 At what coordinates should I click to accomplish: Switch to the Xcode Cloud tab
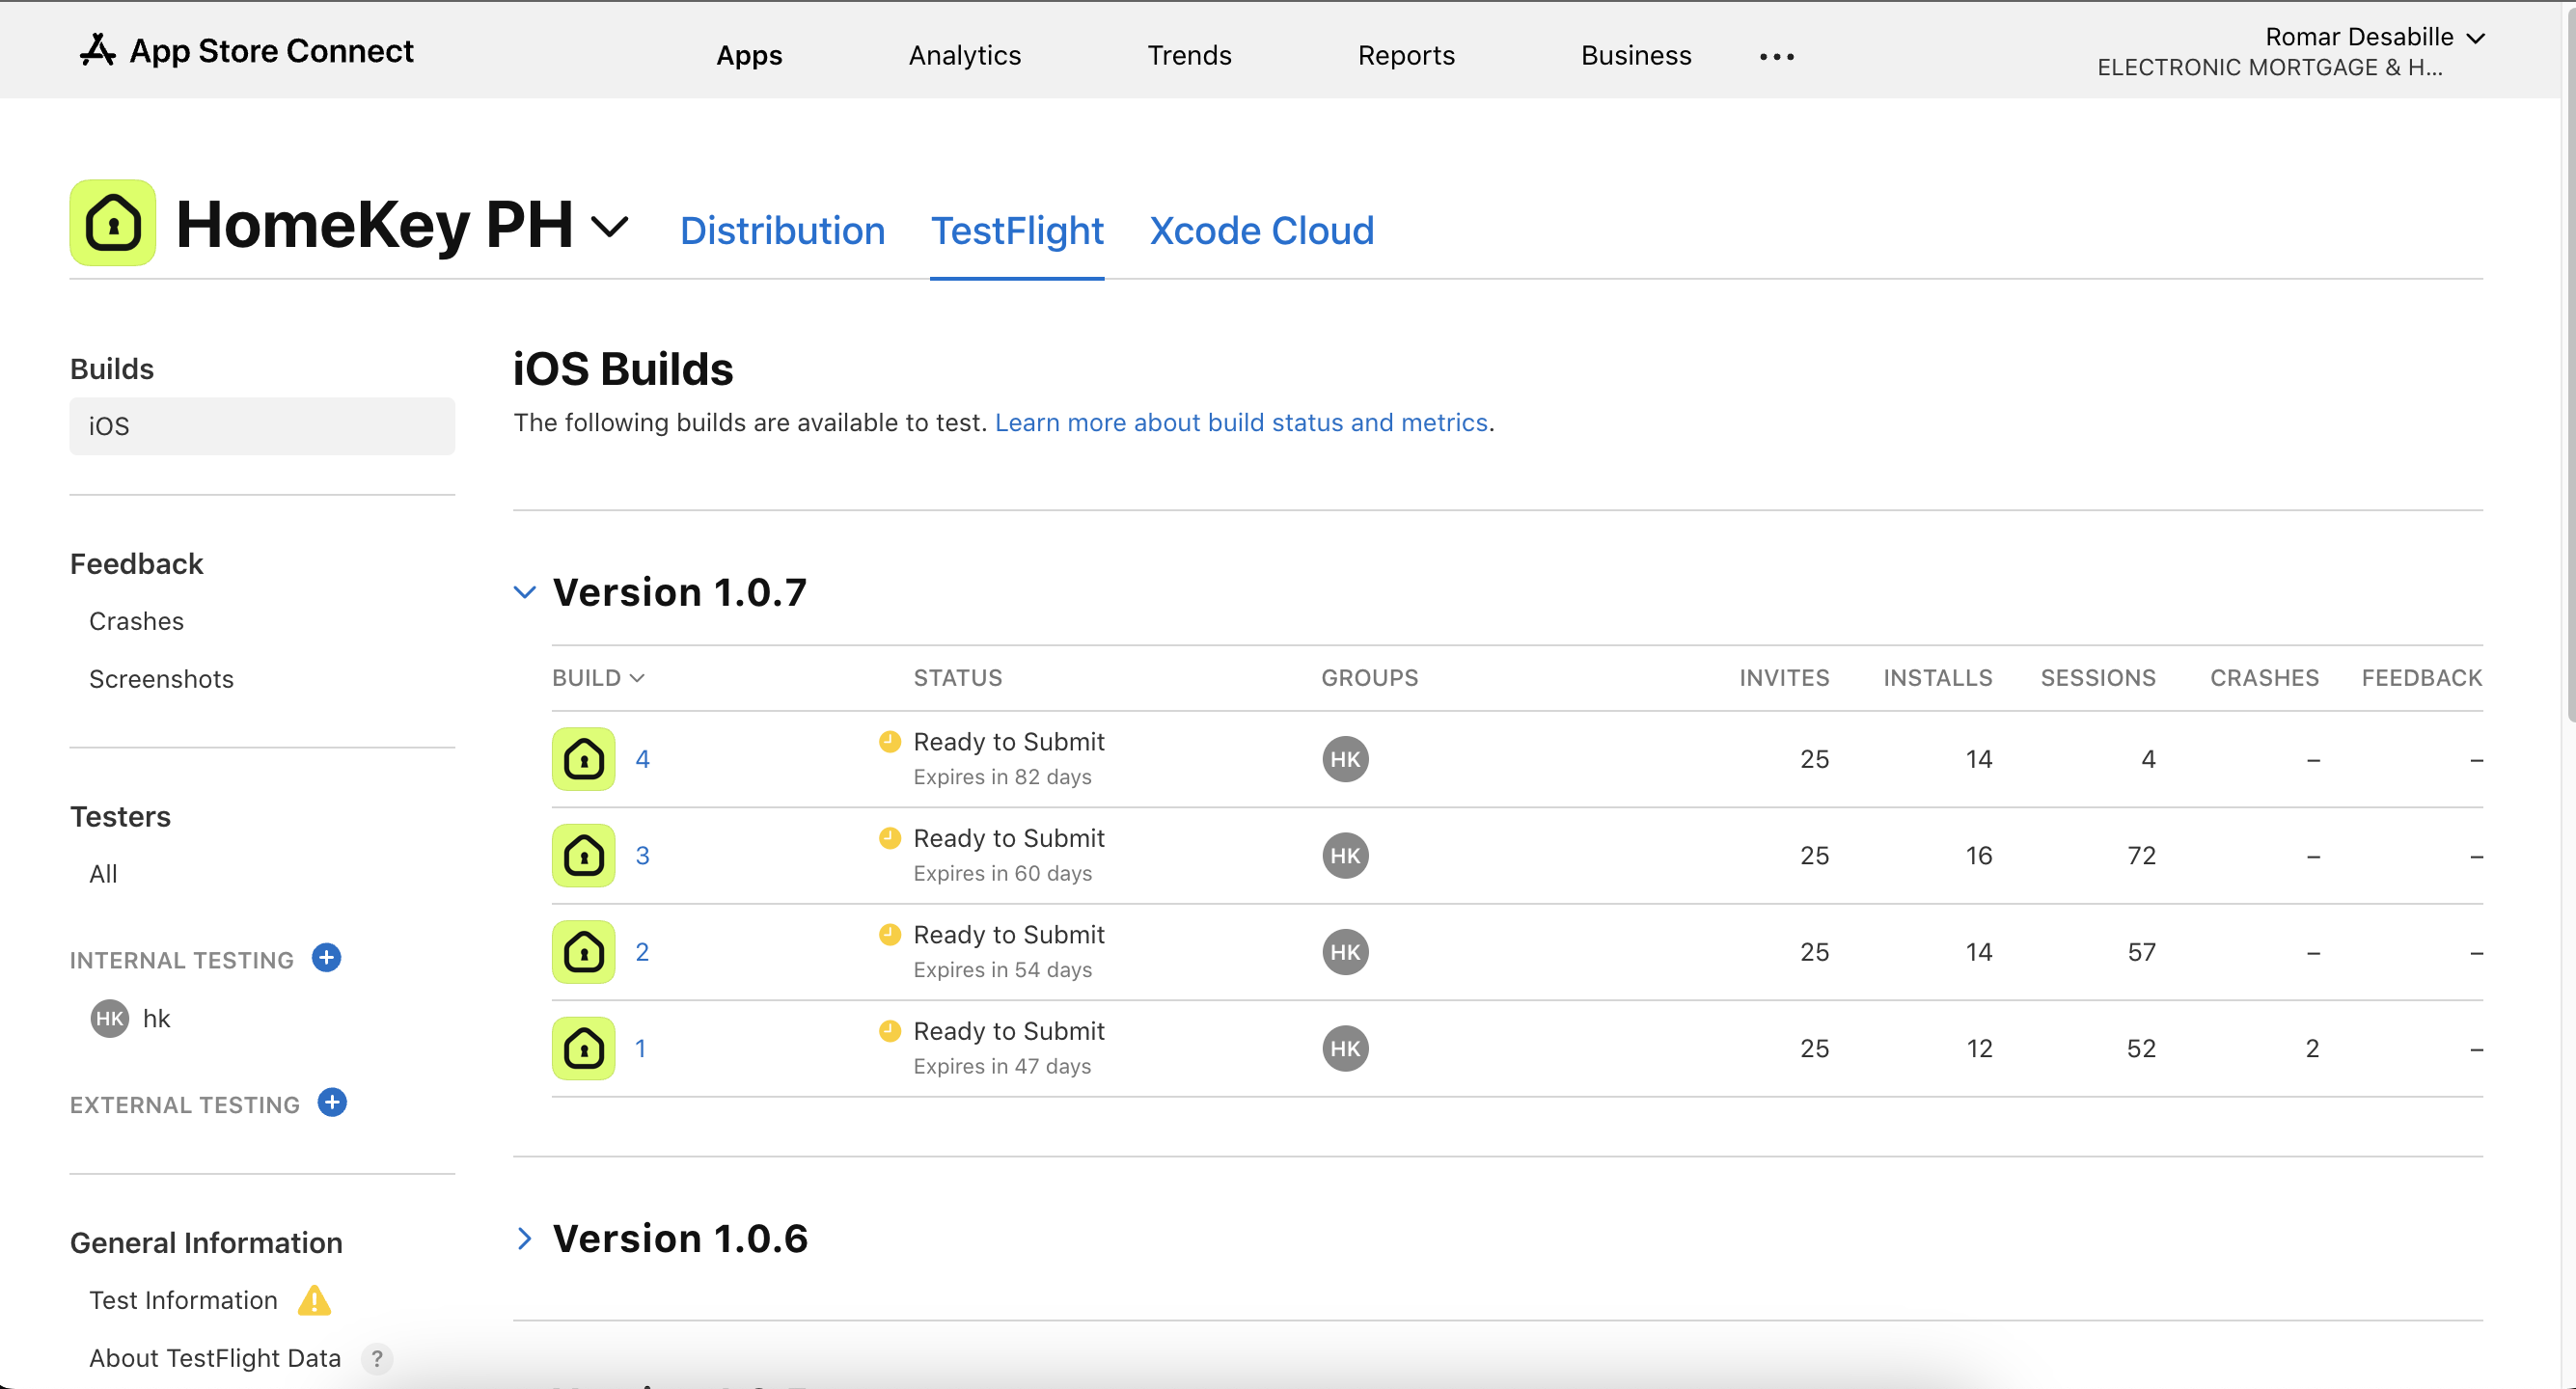click(1261, 231)
